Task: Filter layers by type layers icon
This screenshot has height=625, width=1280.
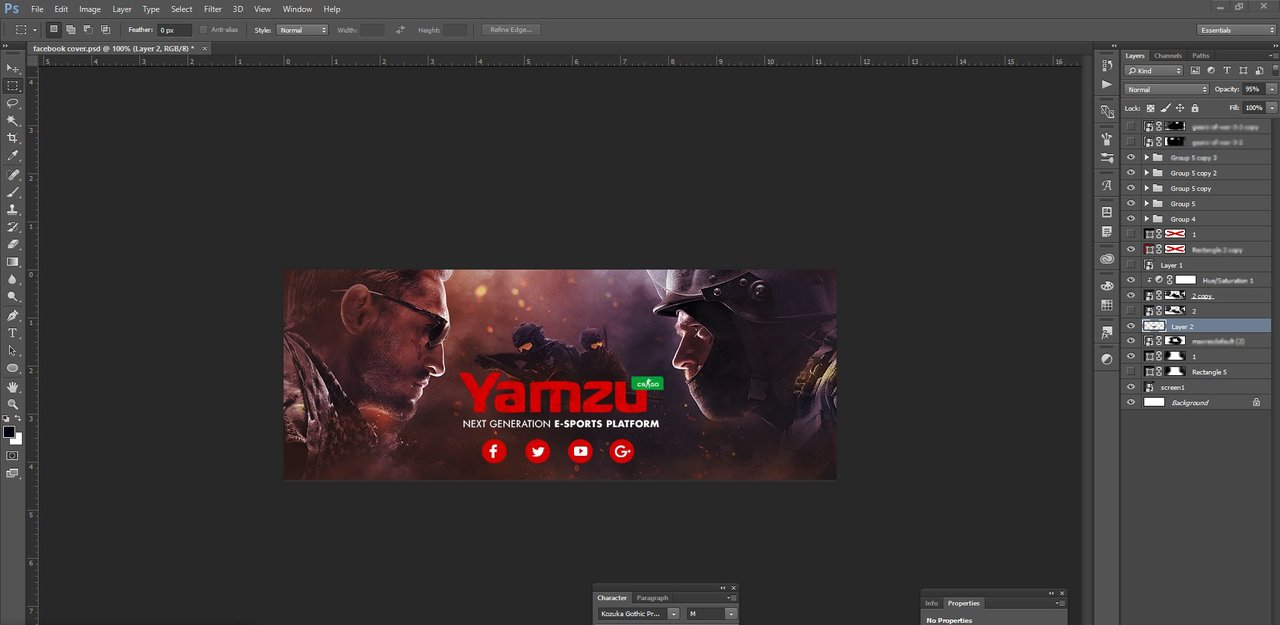Action: pyautogui.click(x=1227, y=71)
